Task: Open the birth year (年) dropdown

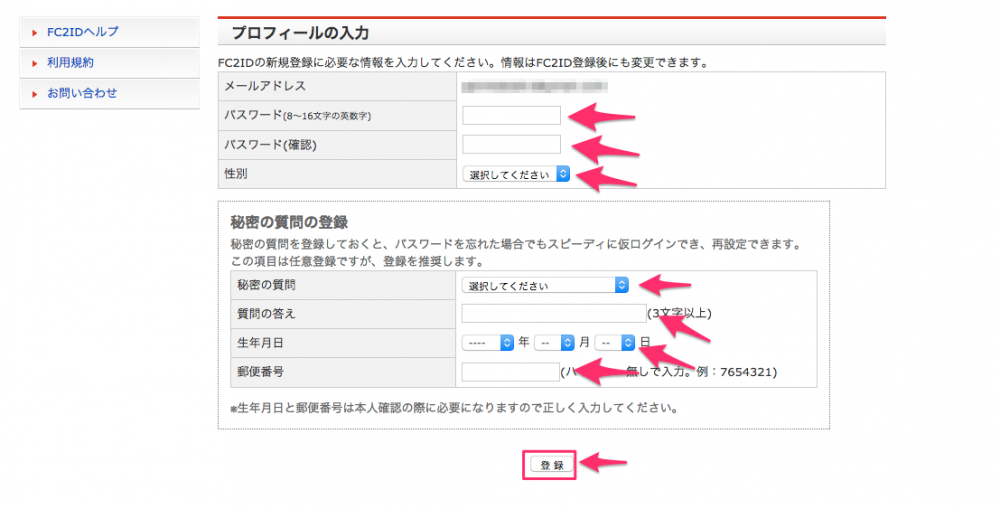Action: 488,343
